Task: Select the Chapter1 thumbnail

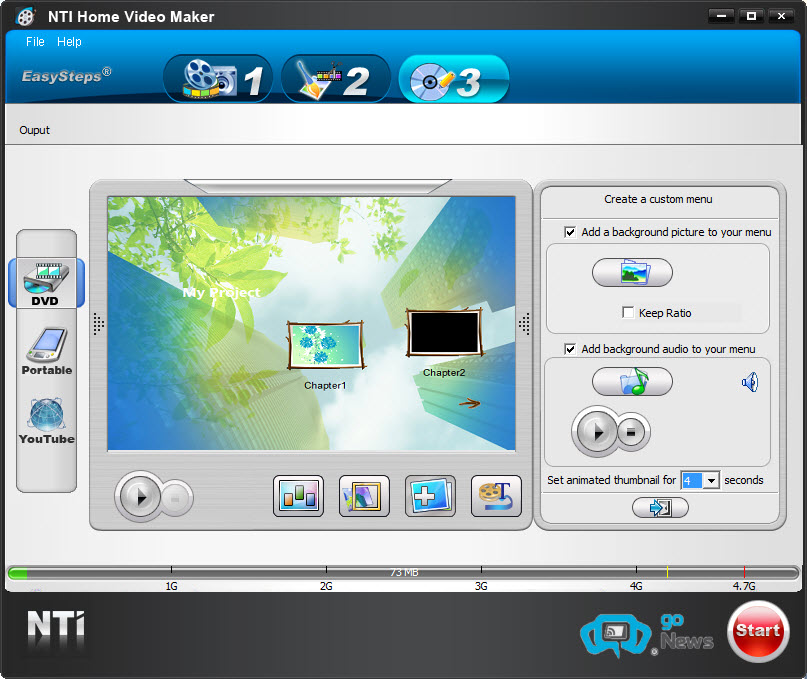Action: pos(326,344)
